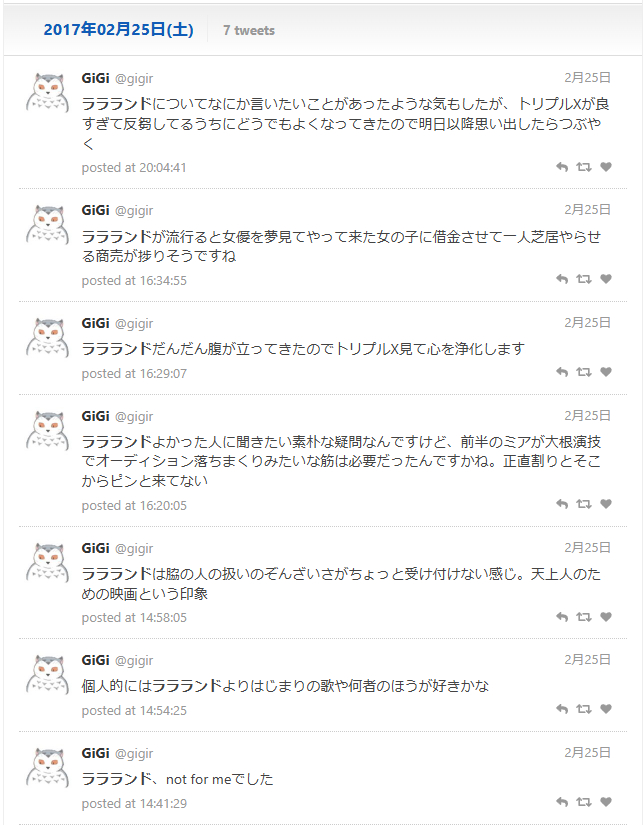The image size is (643, 825).
Task: Reply to the tweet posted at 16:20:05
Action: [x=562, y=505]
